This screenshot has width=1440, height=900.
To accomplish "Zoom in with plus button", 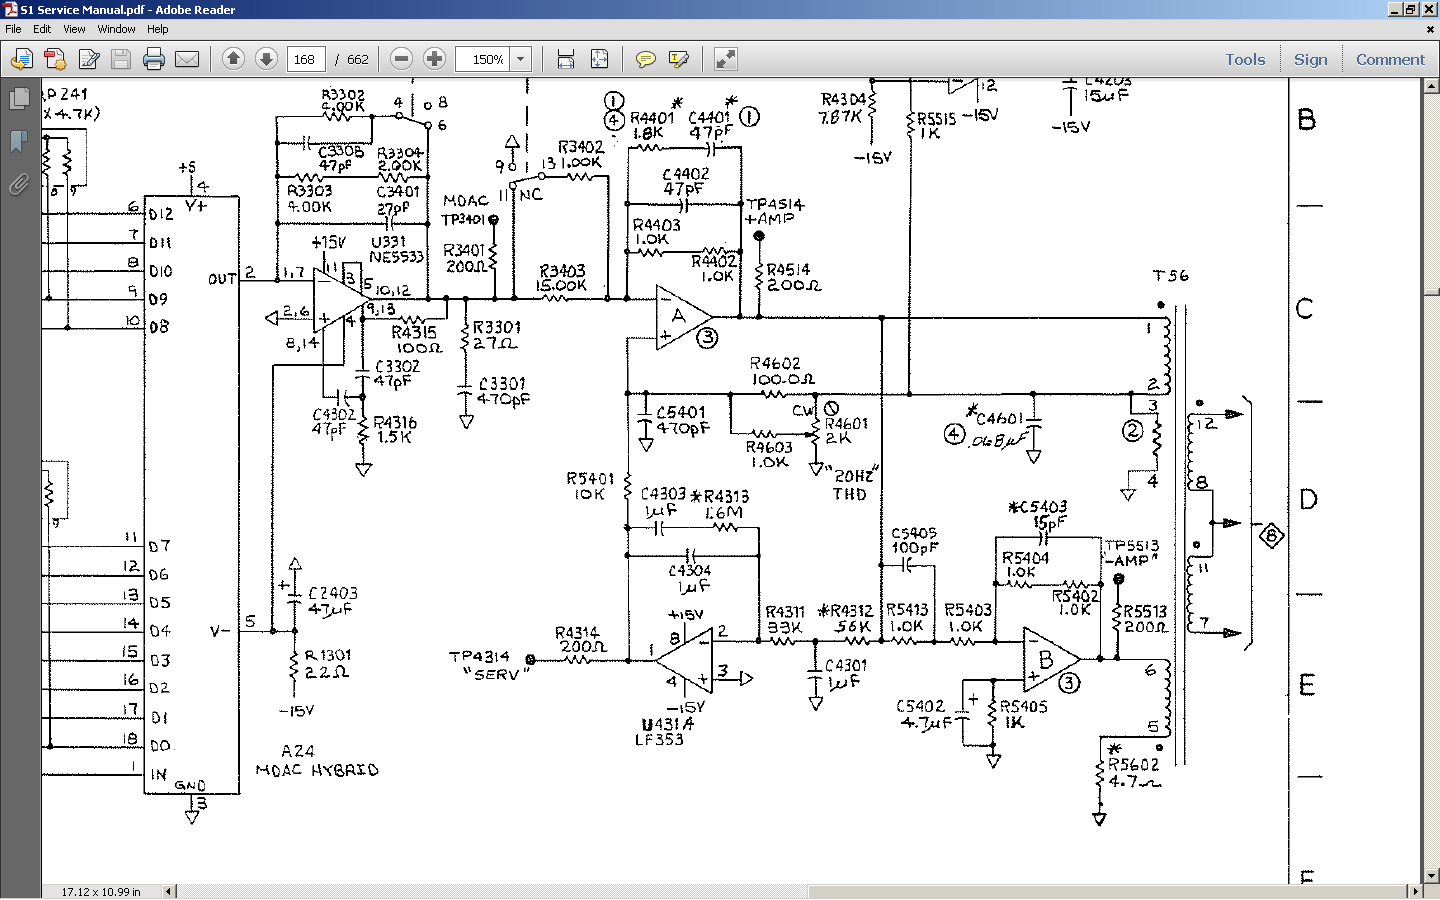I will click(434, 59).
